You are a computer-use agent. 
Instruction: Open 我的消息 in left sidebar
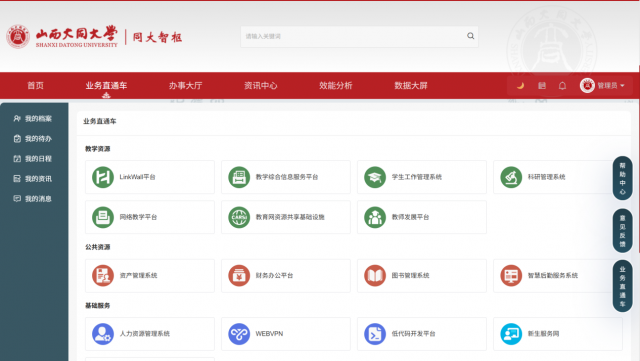[33, 199]
